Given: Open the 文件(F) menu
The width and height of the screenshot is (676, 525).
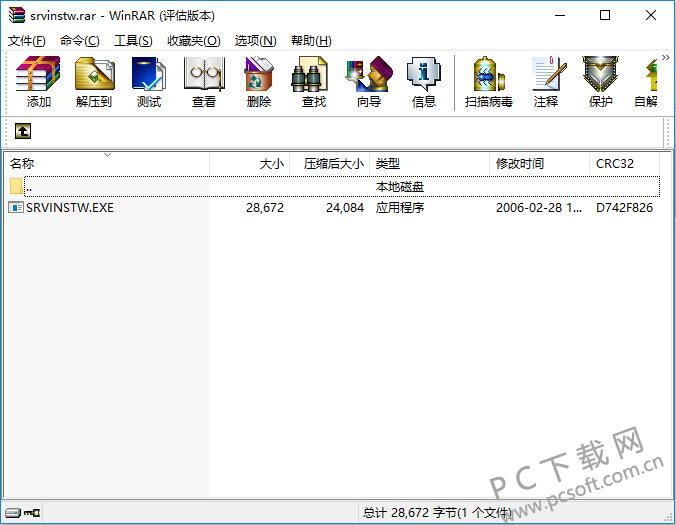Looking at the screenshot, I should [27, 40].
